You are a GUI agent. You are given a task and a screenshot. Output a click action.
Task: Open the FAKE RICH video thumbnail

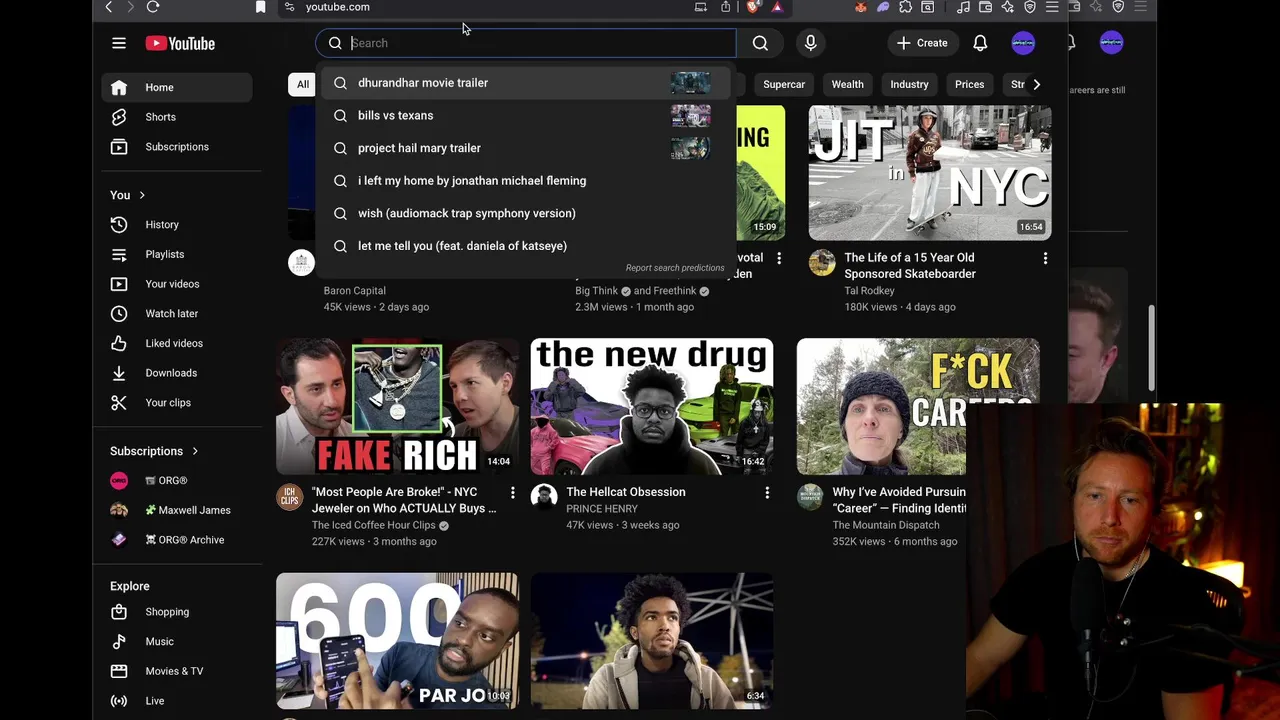pyautogui.click(x=398, y=406)
